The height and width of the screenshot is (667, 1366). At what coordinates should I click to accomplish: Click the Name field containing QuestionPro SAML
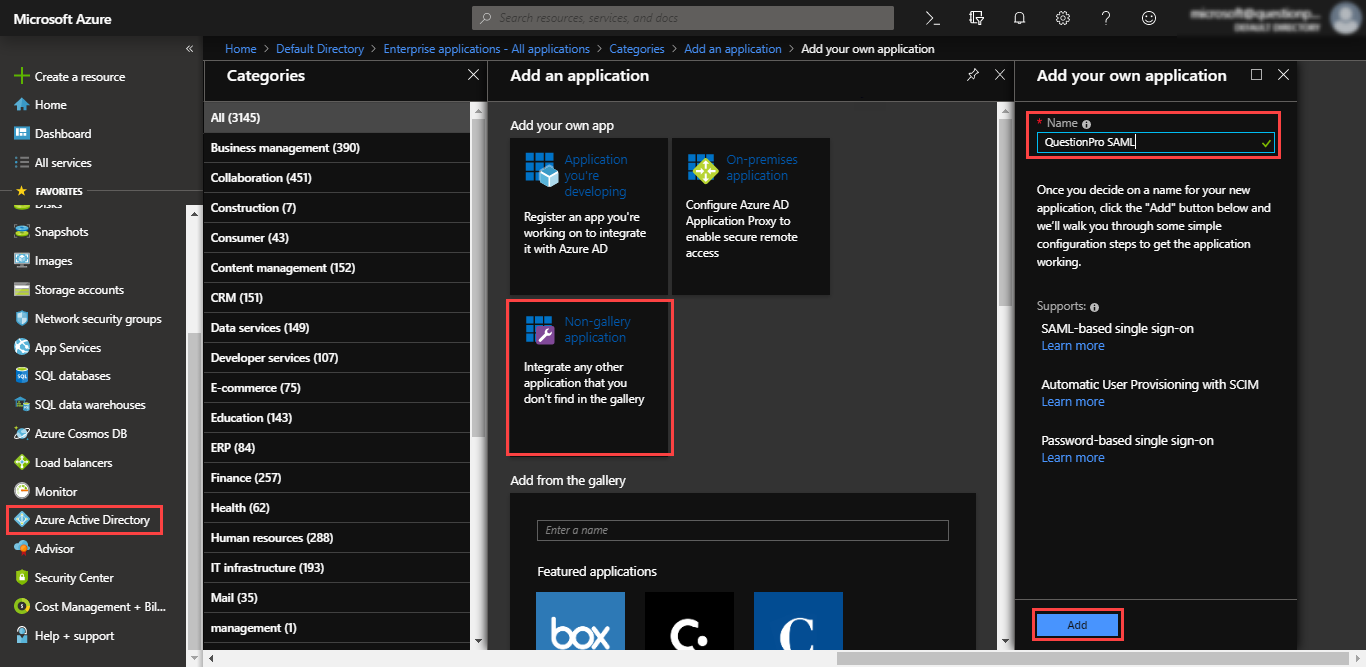1155,142
